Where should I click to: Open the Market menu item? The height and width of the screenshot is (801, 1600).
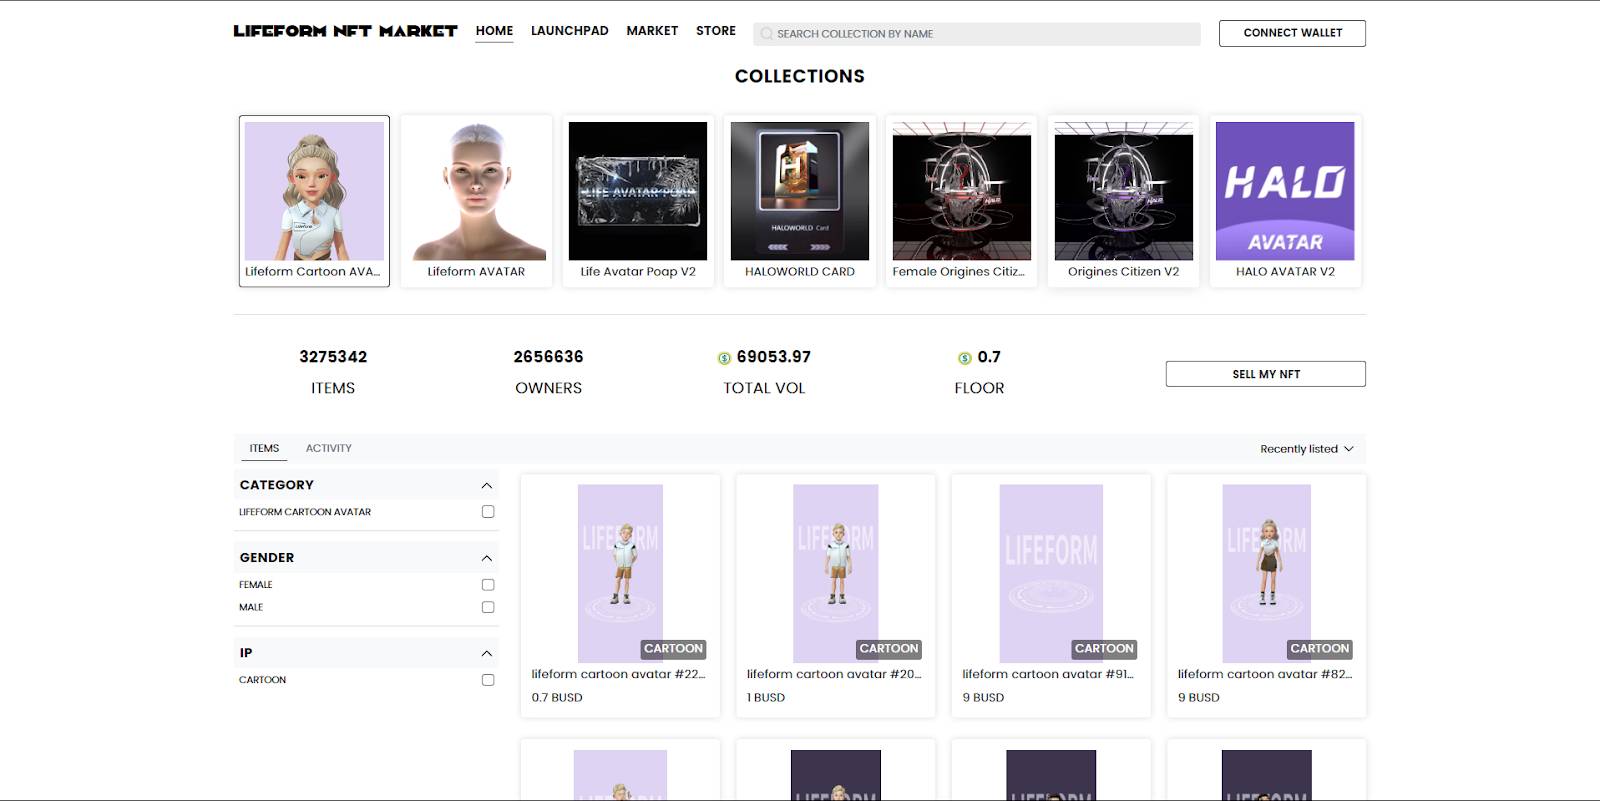(x=652, y=31)
